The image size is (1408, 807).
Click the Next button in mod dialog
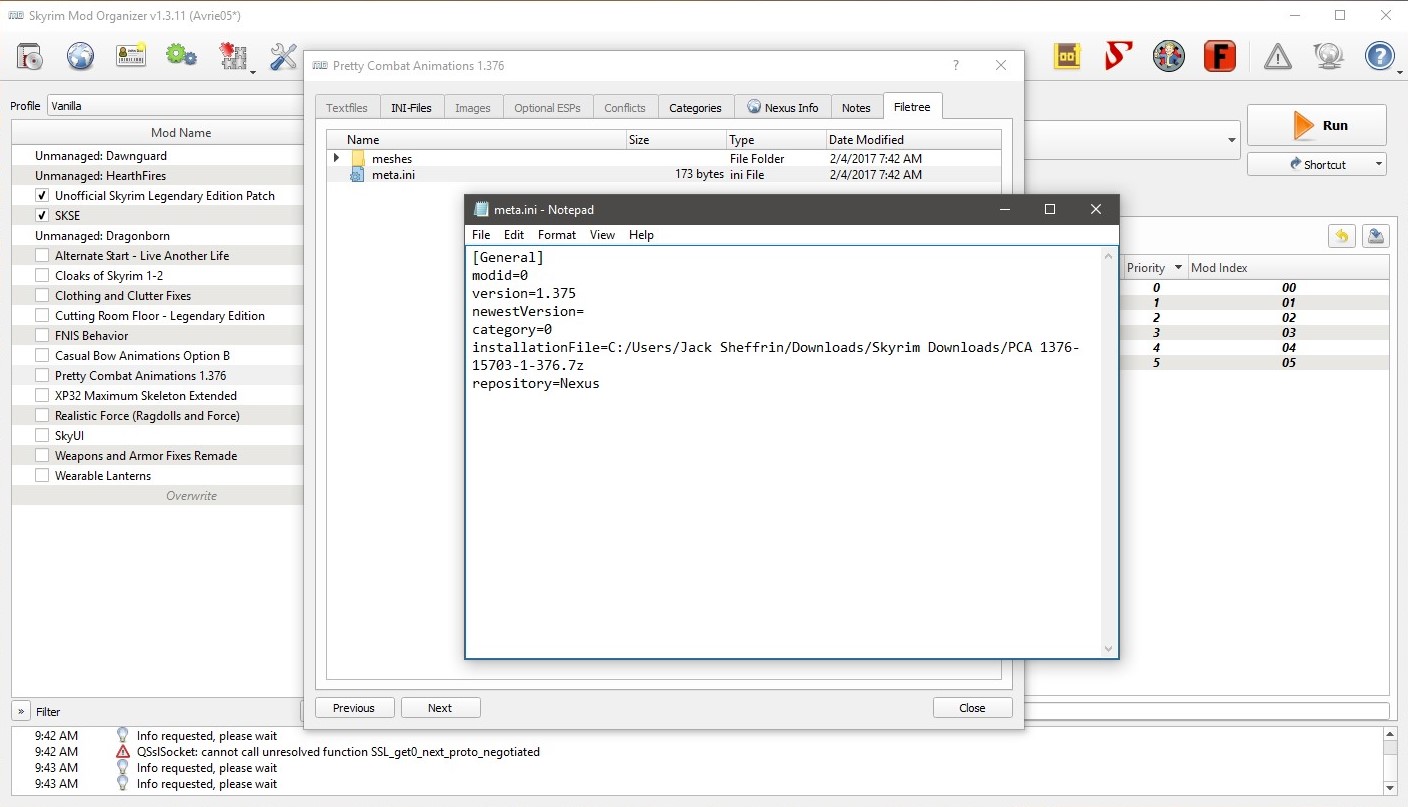click(440, 708)
